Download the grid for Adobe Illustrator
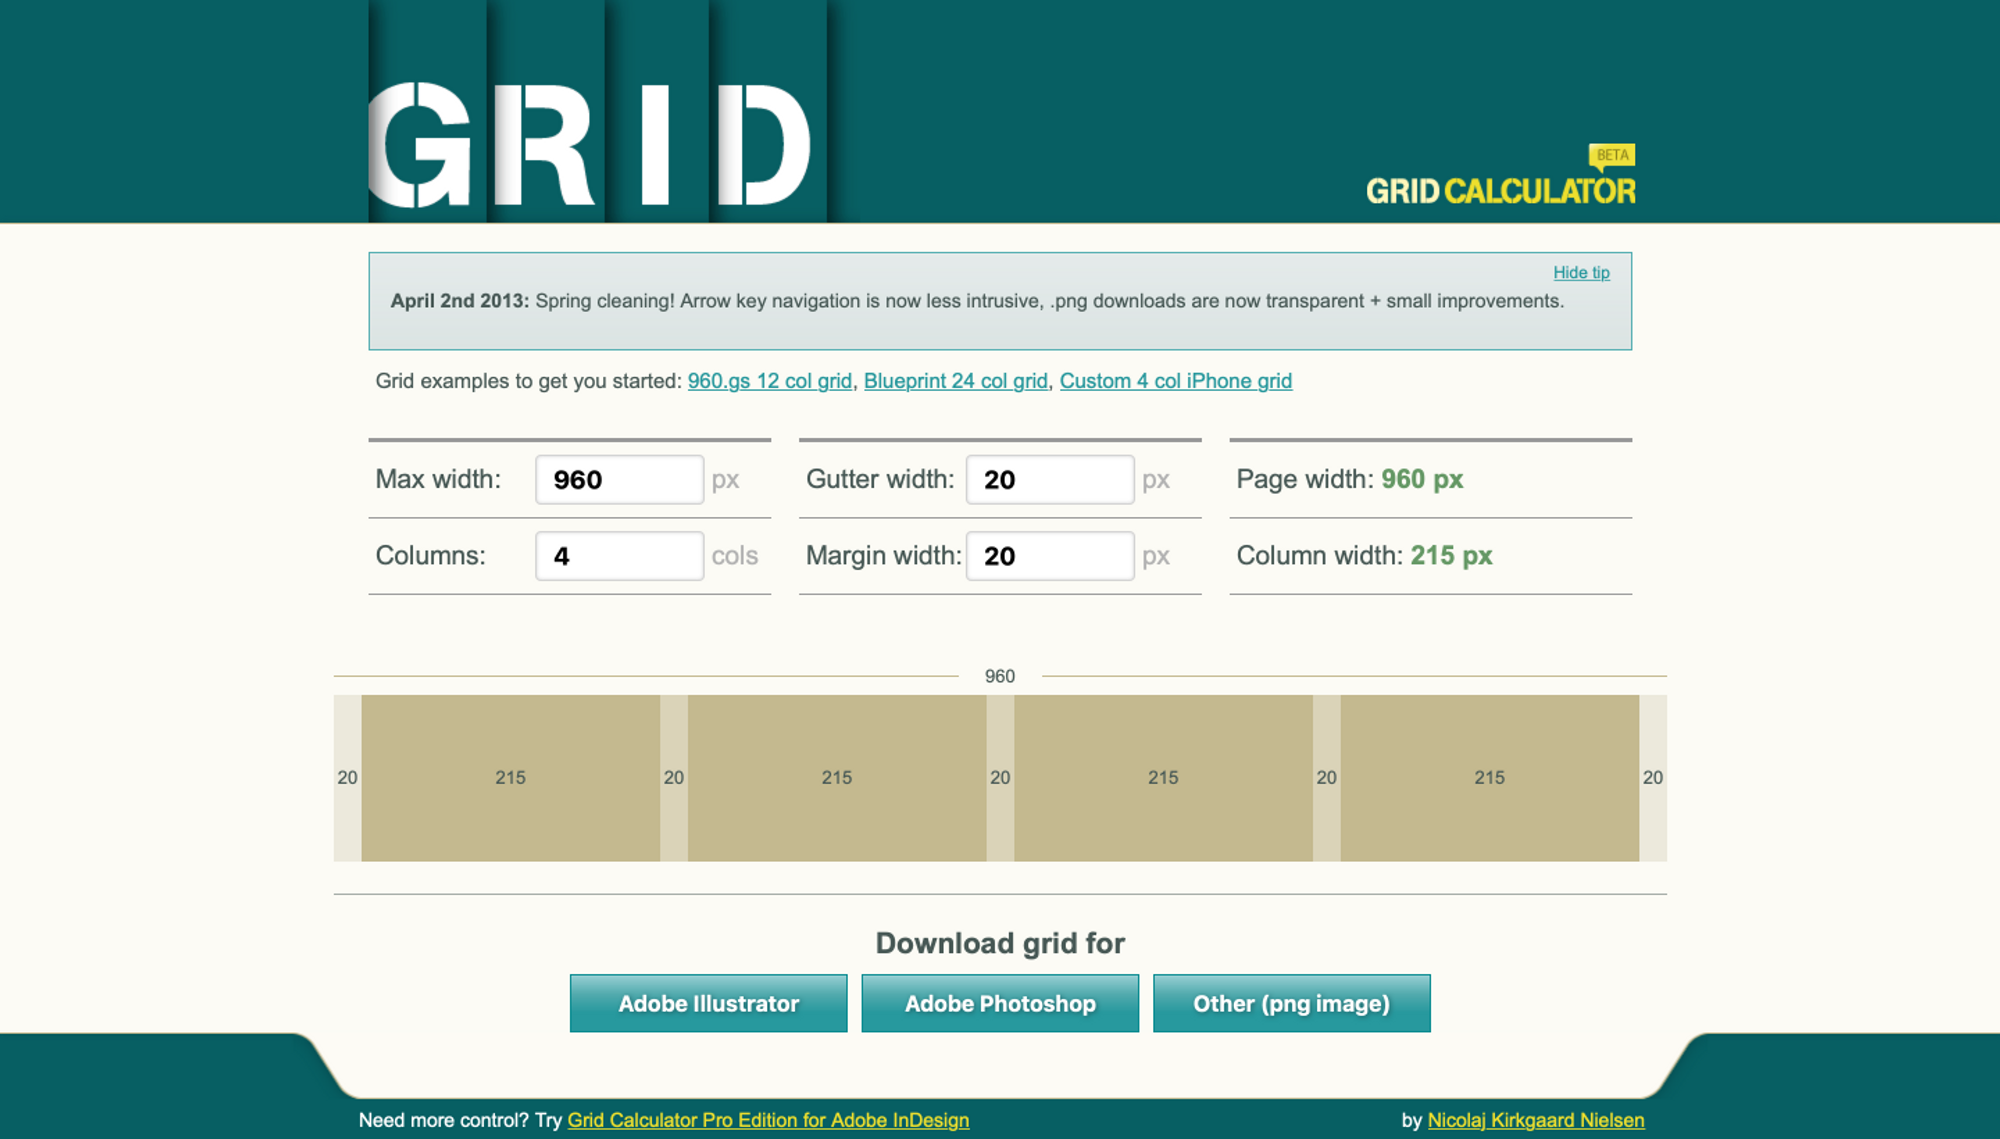The image size is (2000, 1139). pos(708,1003)
